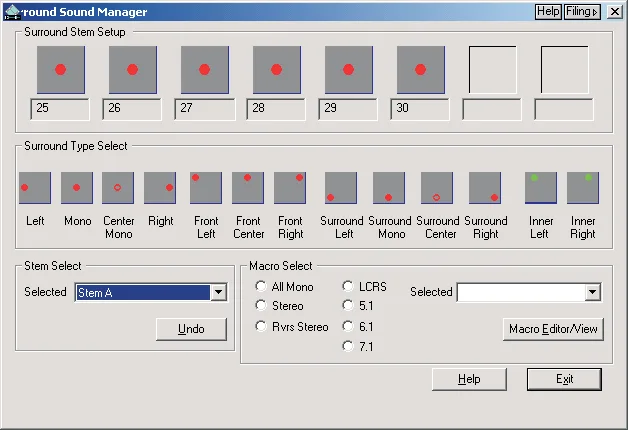Image resolution: width=628 pixels, height=430 pixels.
Task: Click the channel field showing 25
Action: point(60,109)
